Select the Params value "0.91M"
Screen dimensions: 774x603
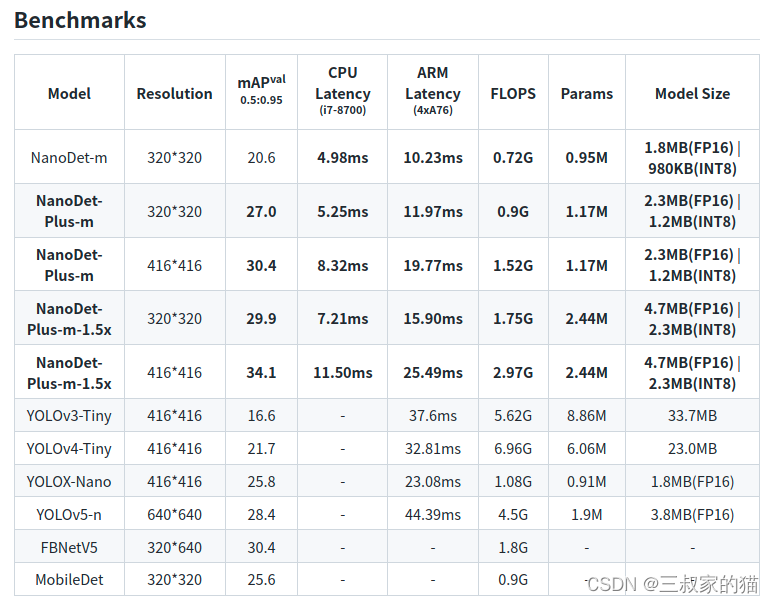(x=586, y=482)
